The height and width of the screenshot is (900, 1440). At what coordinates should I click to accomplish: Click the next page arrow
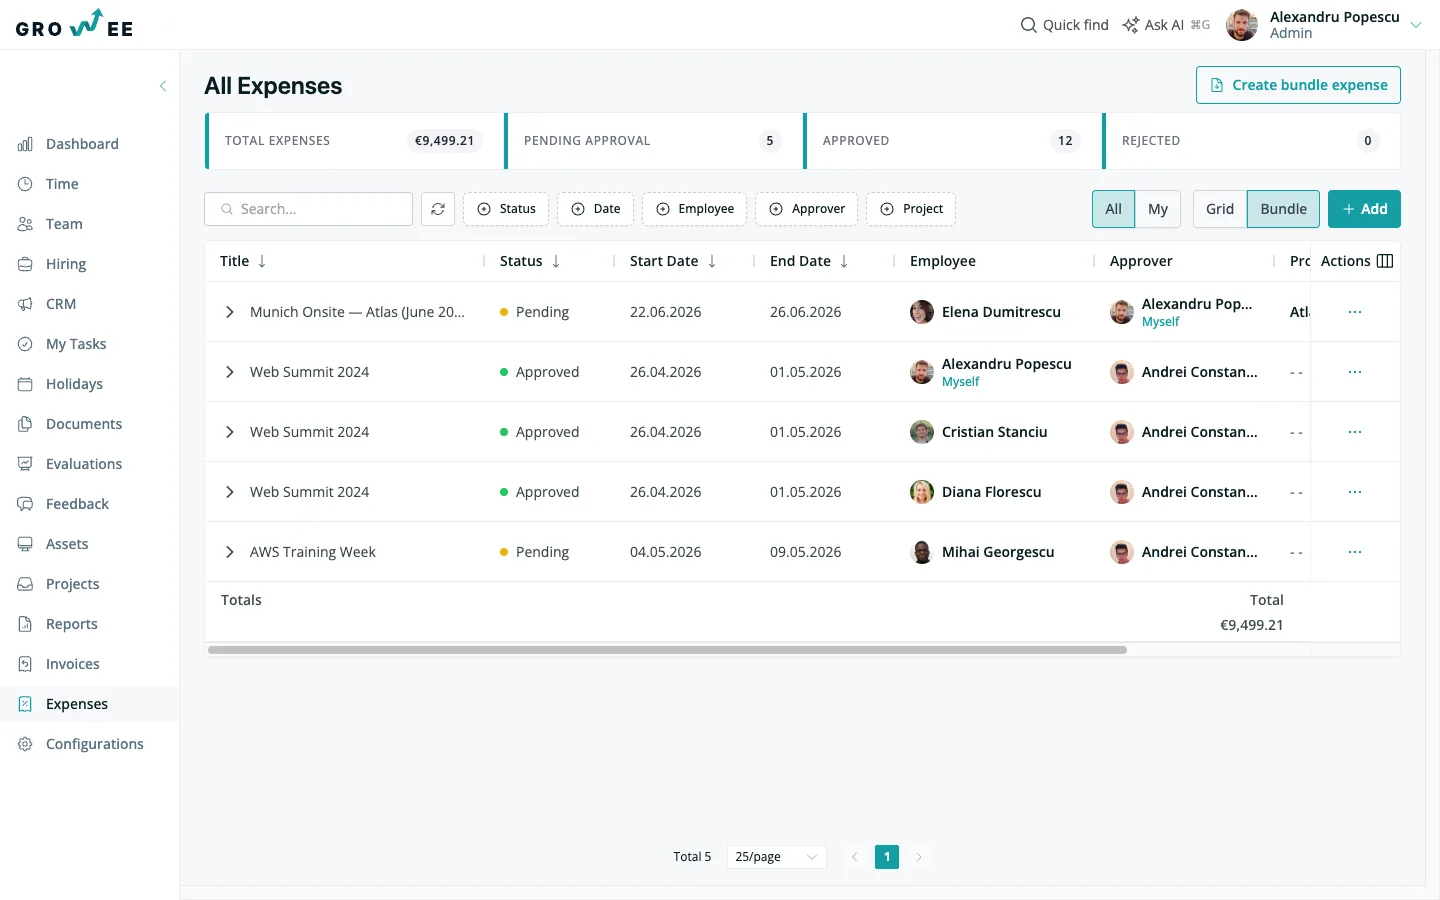[x=919, y=857]
